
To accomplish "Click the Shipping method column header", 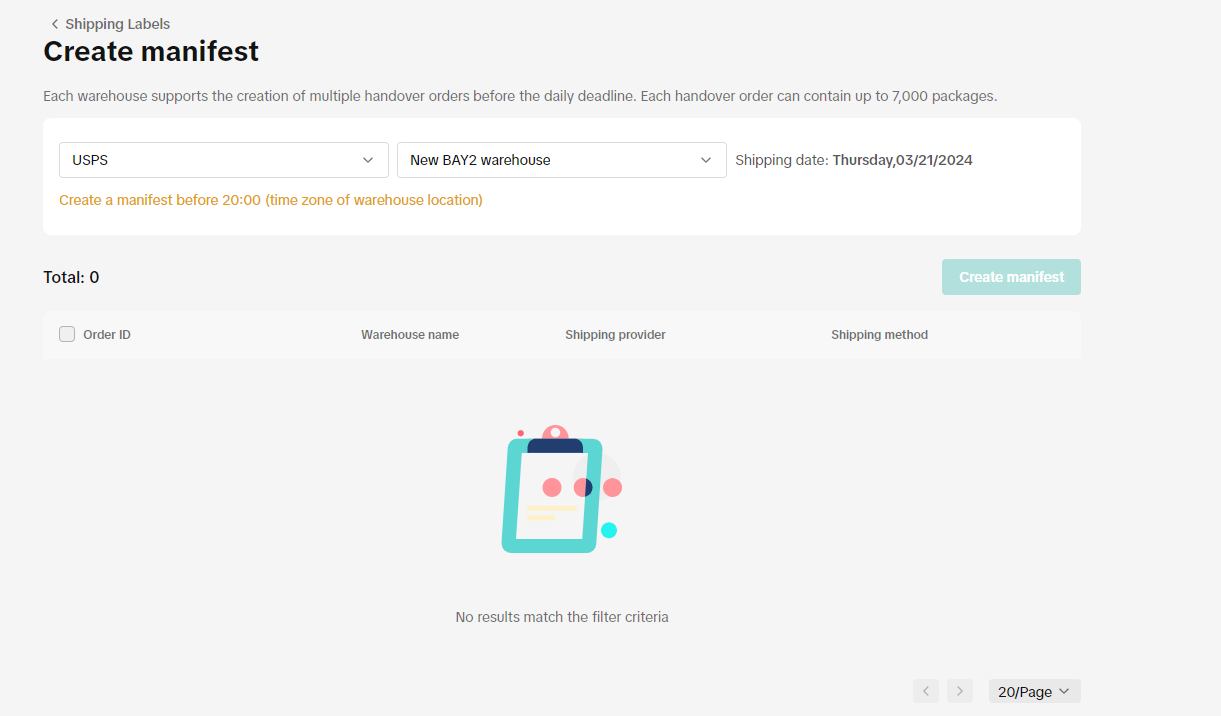I will 879,335.
